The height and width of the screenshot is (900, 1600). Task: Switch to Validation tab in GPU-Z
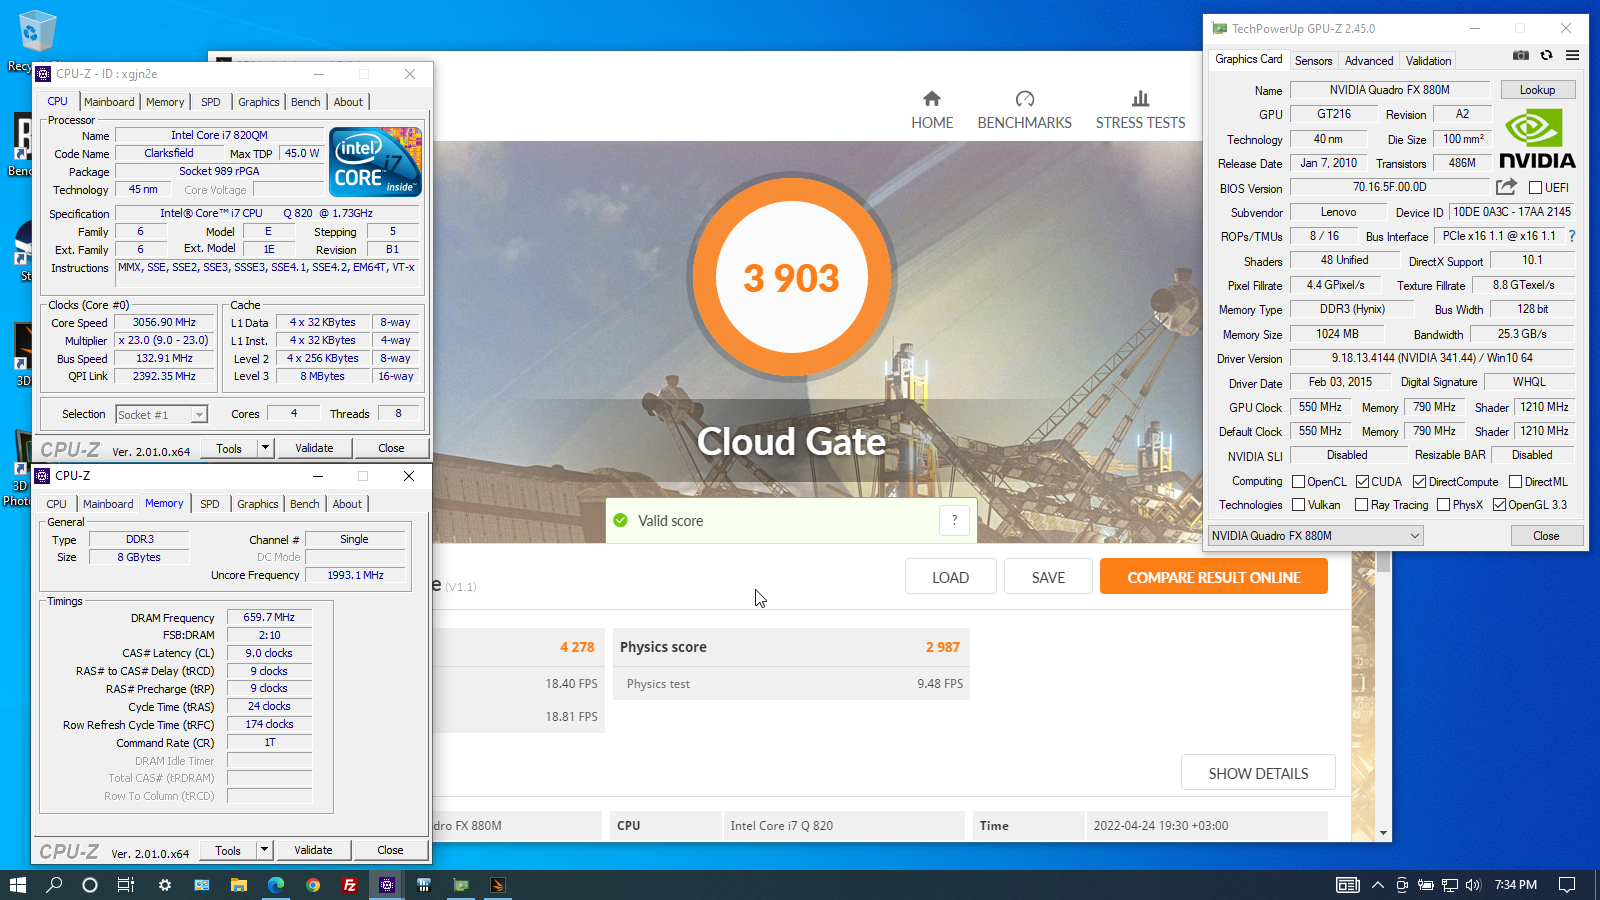[x=1428, y=61]
